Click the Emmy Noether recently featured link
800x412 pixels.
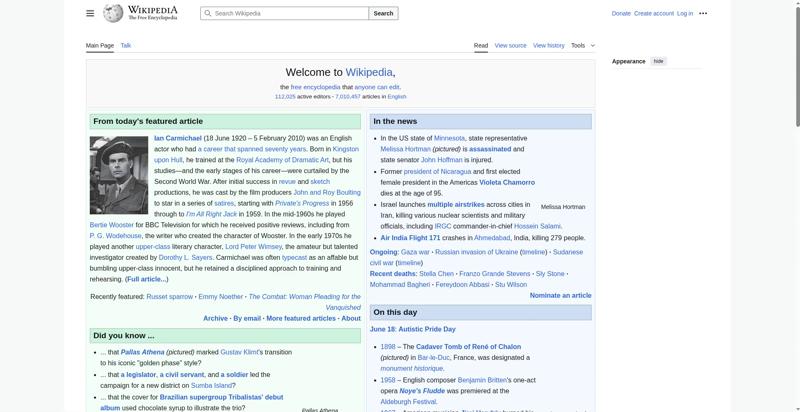coord(220,296)
